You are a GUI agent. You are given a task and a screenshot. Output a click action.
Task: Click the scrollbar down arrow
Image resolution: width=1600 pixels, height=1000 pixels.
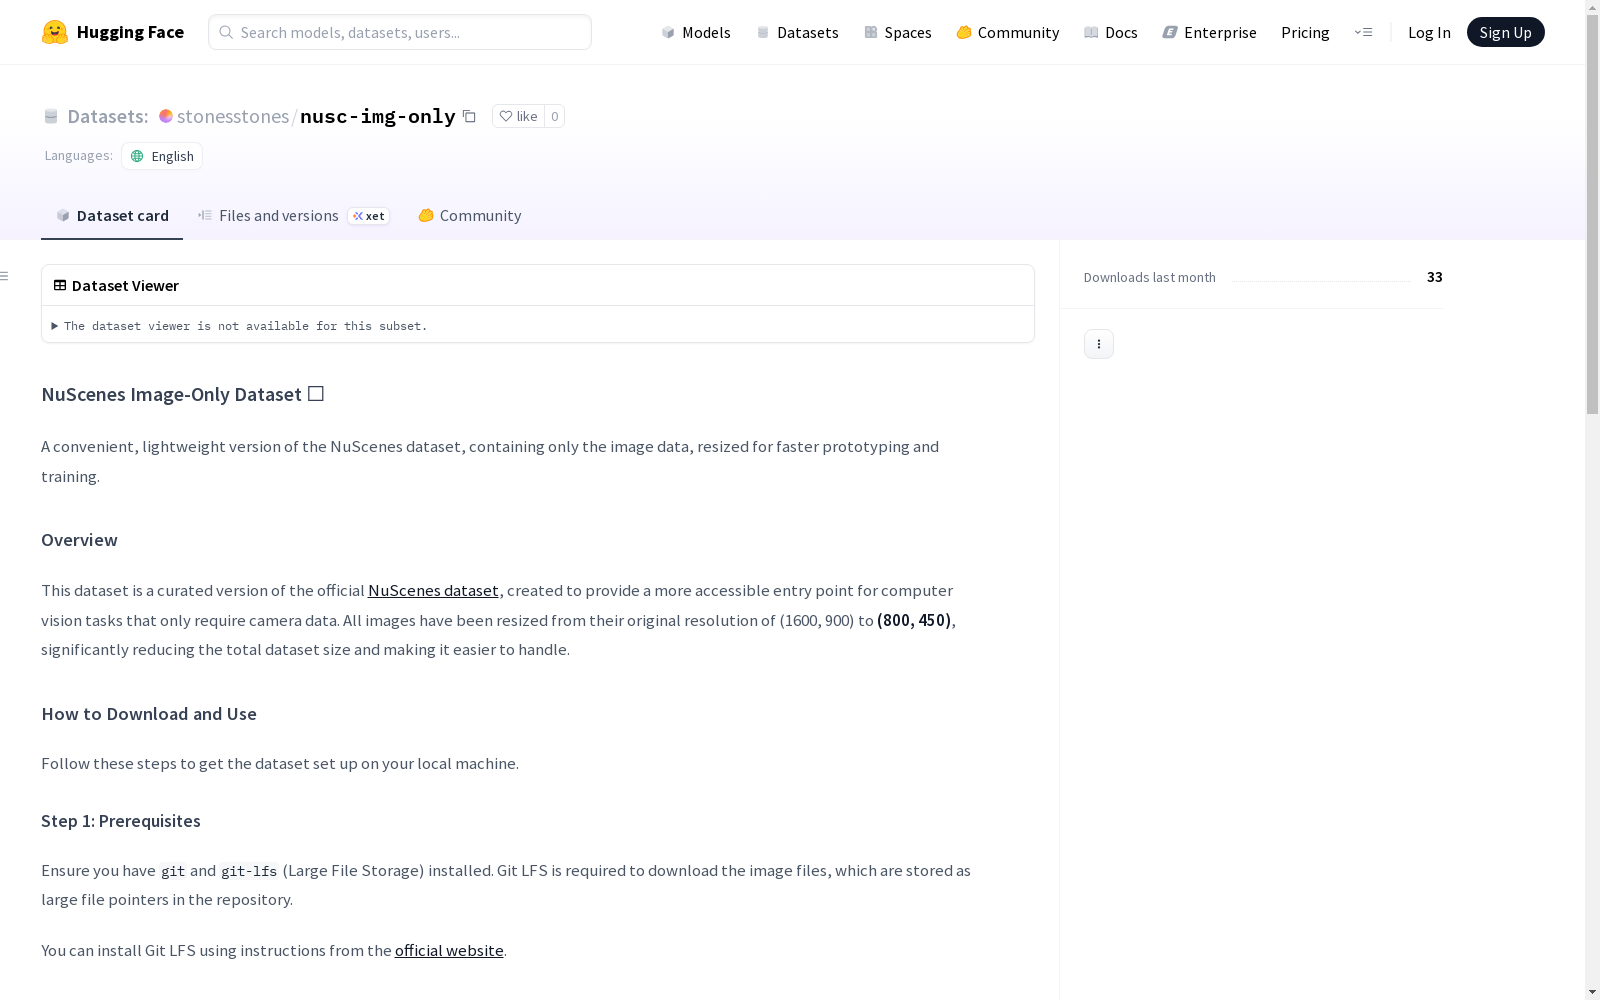tap(1592, 991)
